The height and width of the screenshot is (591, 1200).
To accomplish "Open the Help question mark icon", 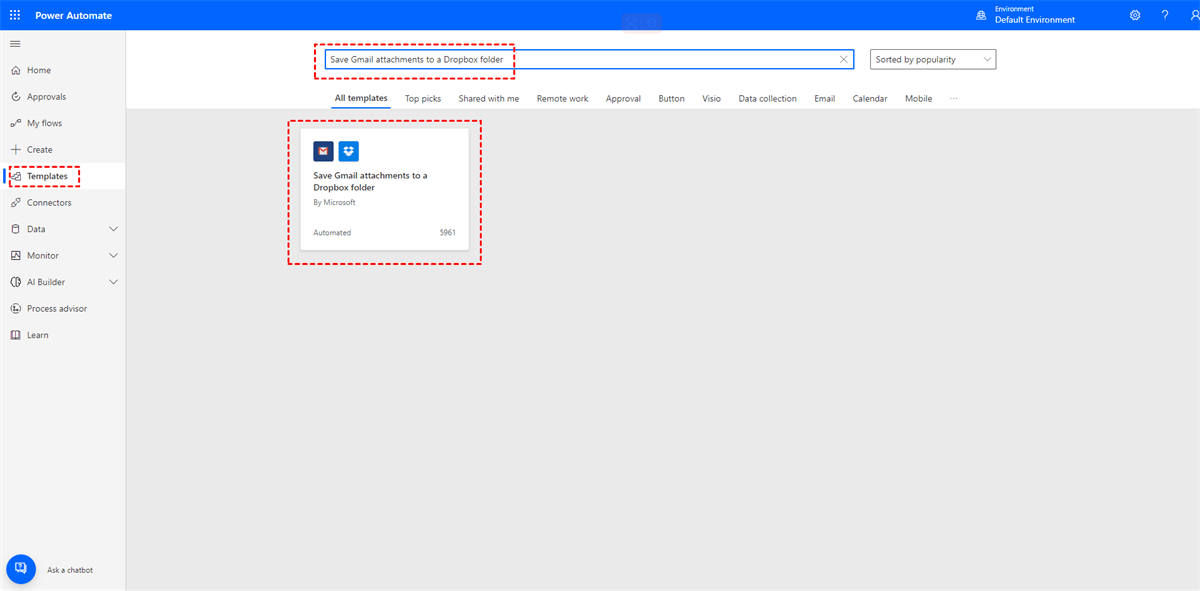I will [1165, 16].
